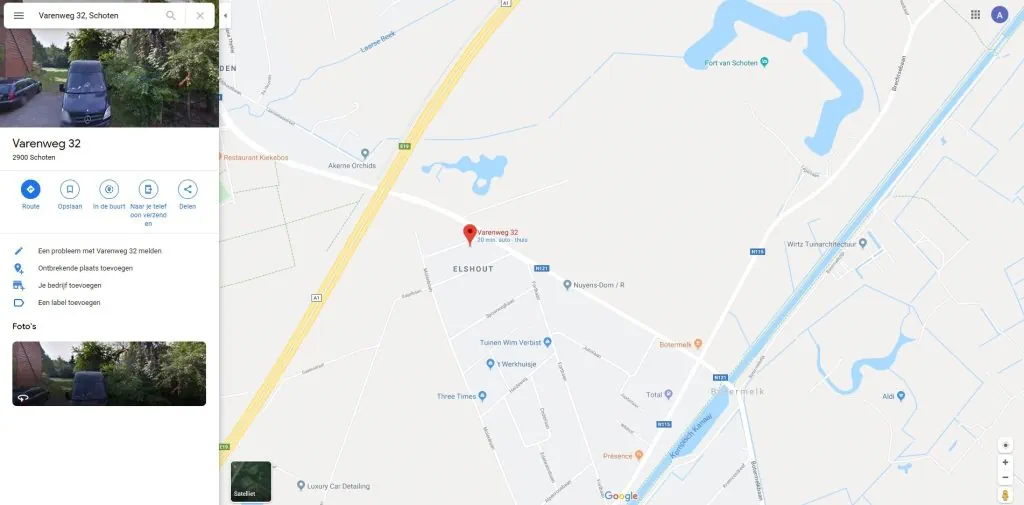Share the place with Delen

coord(187,195)
